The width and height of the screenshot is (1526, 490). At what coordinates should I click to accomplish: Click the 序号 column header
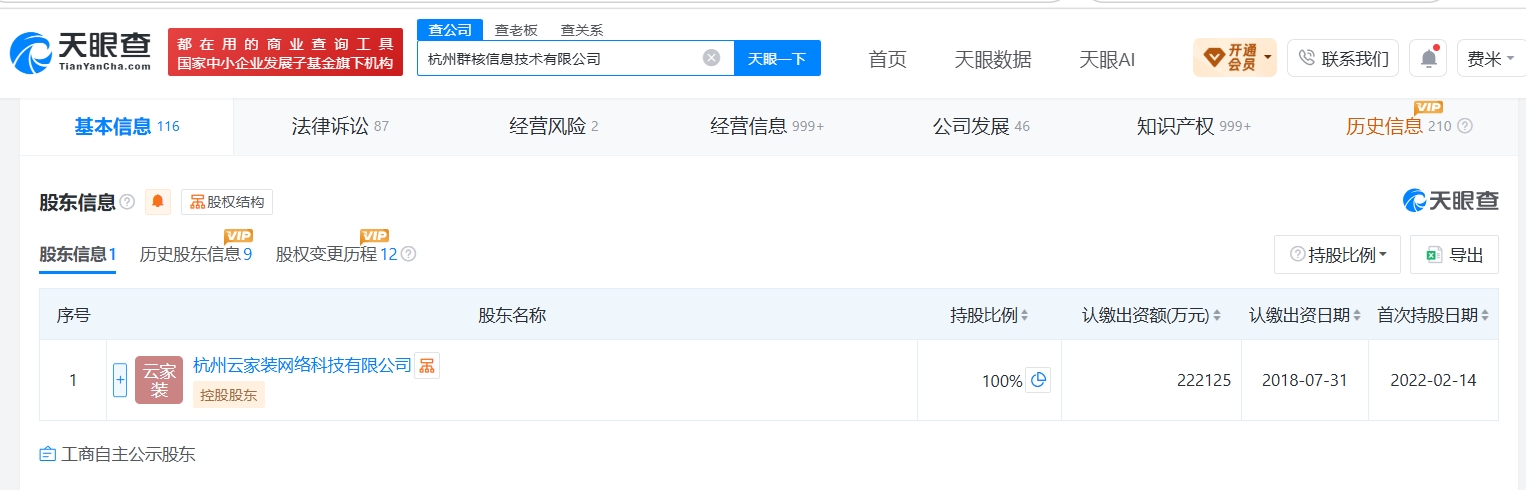tap(73, 315)
